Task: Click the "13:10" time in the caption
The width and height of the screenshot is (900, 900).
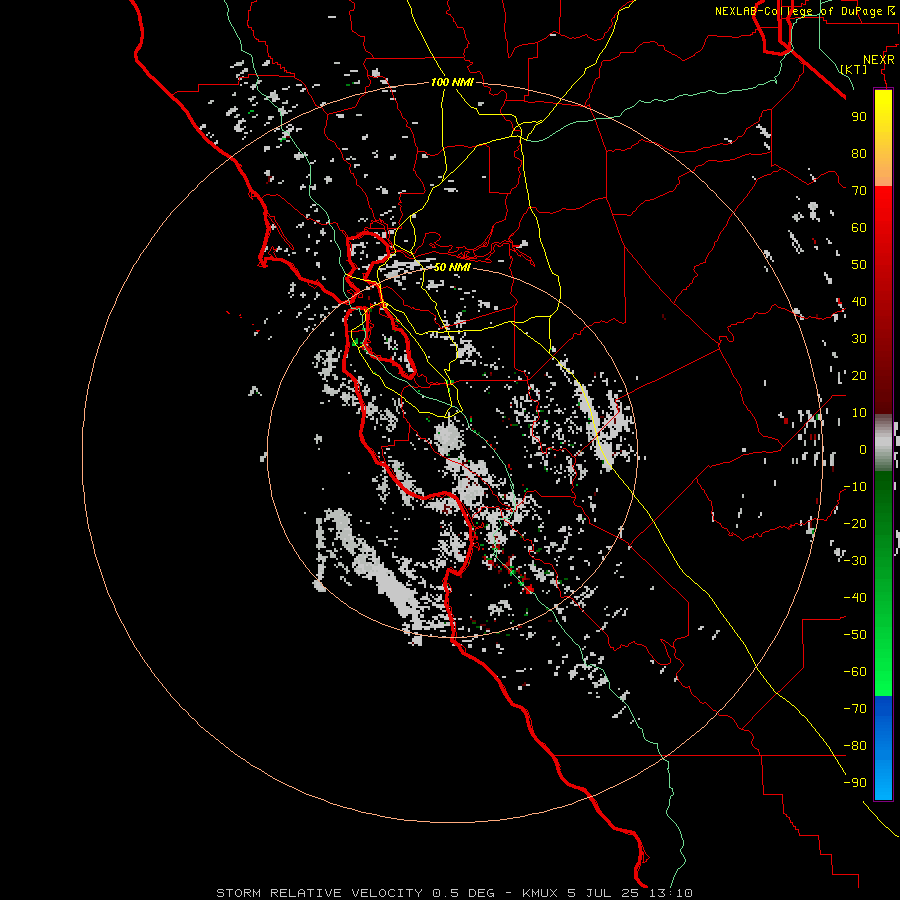Action: point(670,893)
